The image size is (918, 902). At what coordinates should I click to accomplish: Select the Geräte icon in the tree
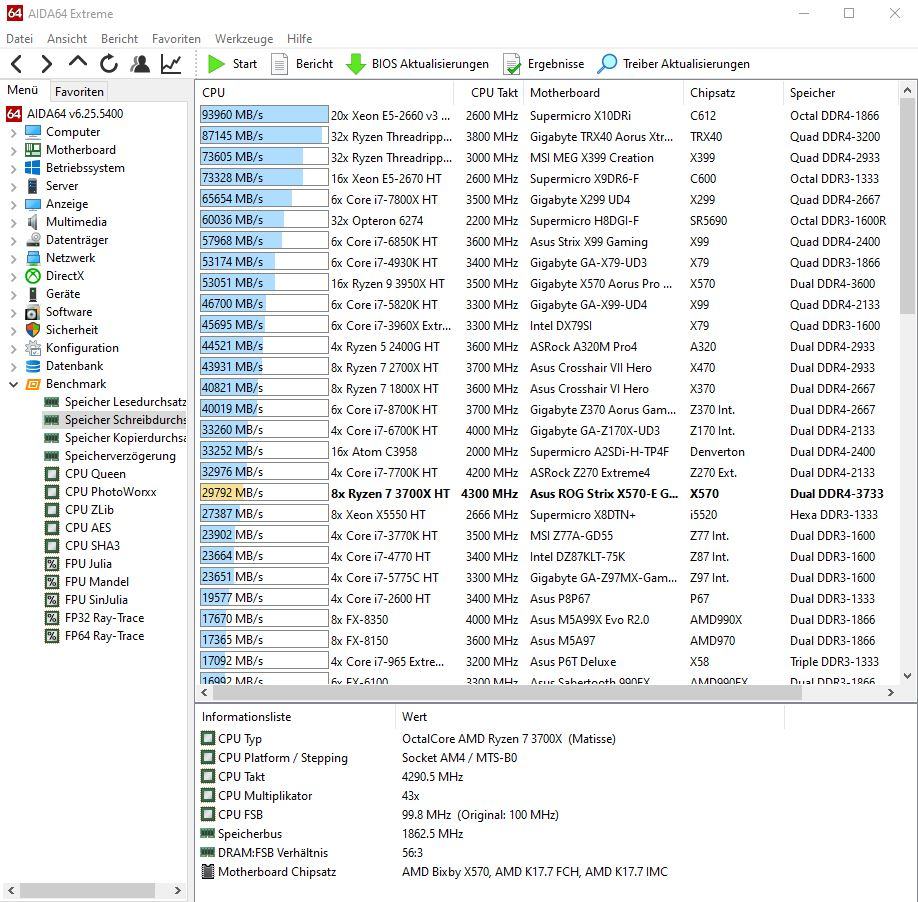click(33, 294)
